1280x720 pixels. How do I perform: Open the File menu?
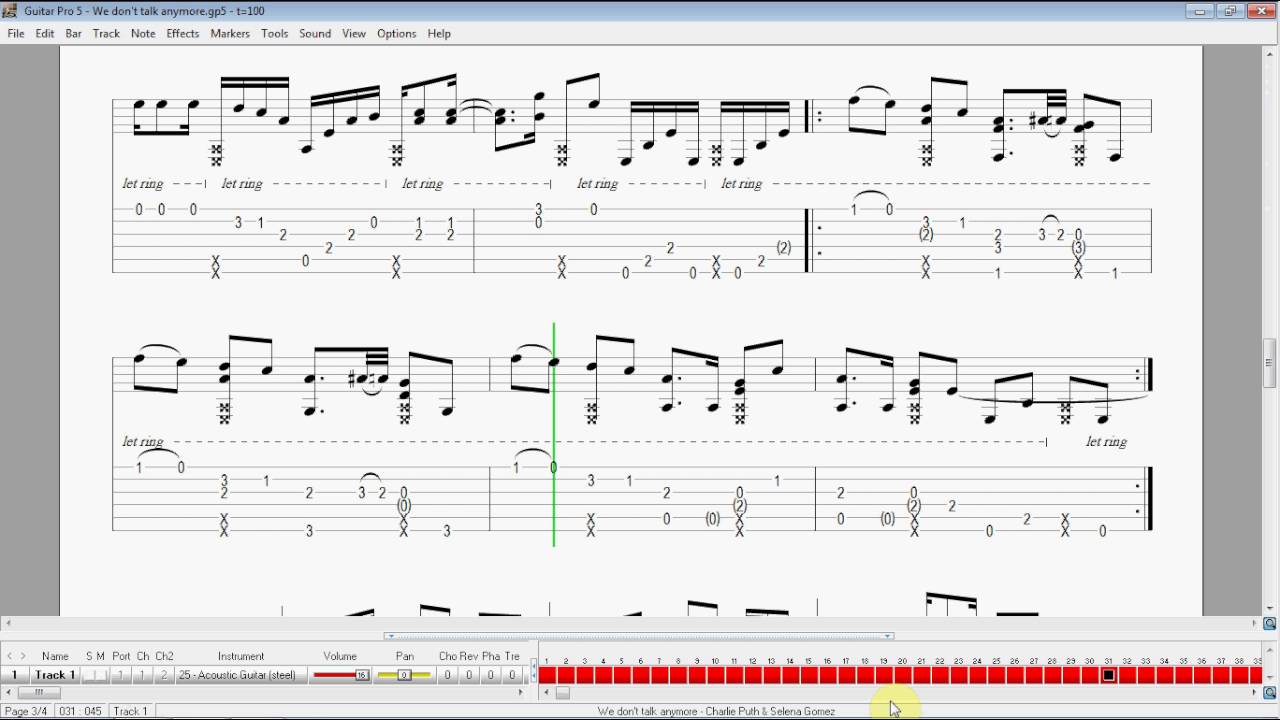(16, 33)
